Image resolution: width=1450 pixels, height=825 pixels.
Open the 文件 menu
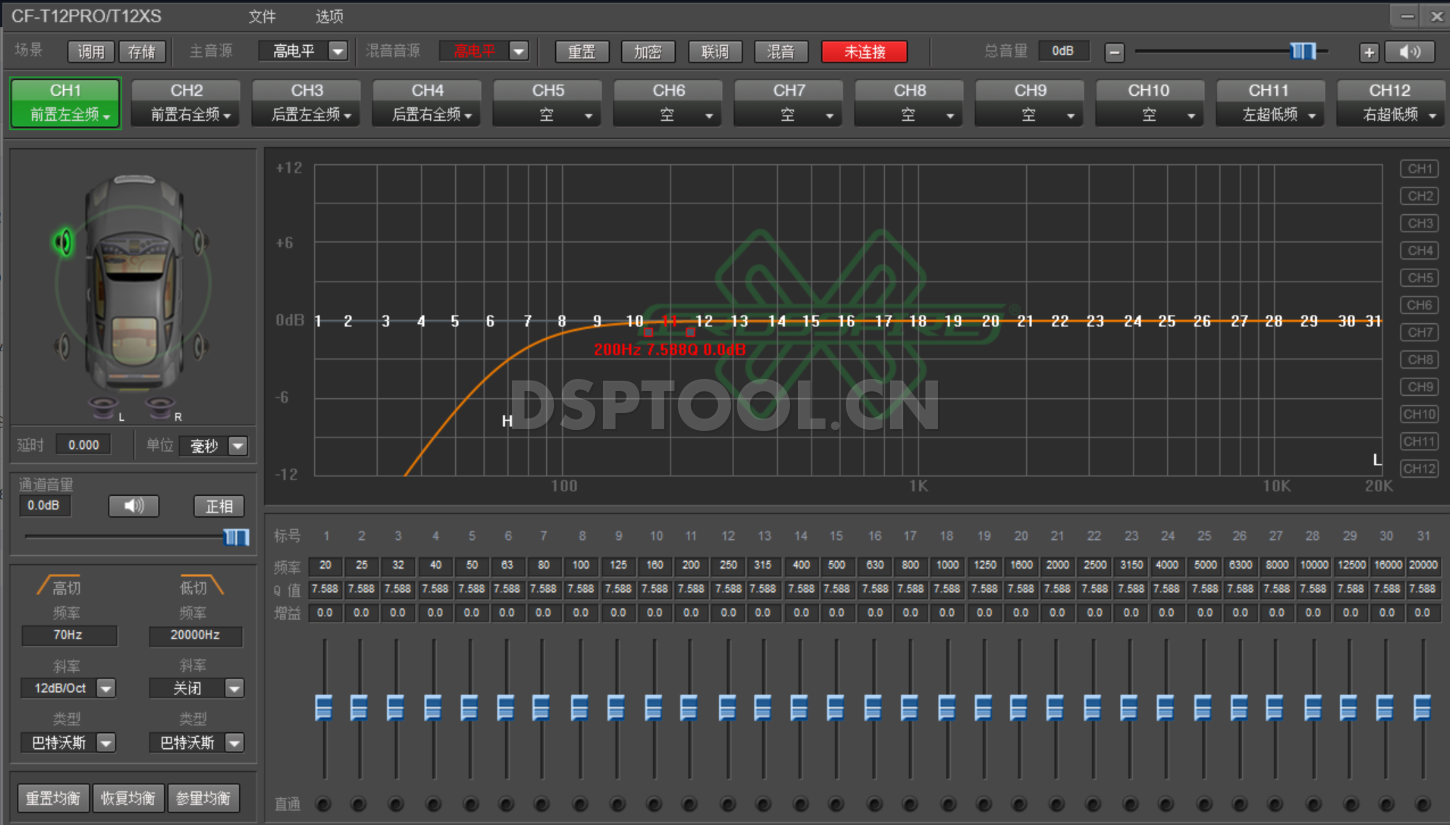click(262, 17)
